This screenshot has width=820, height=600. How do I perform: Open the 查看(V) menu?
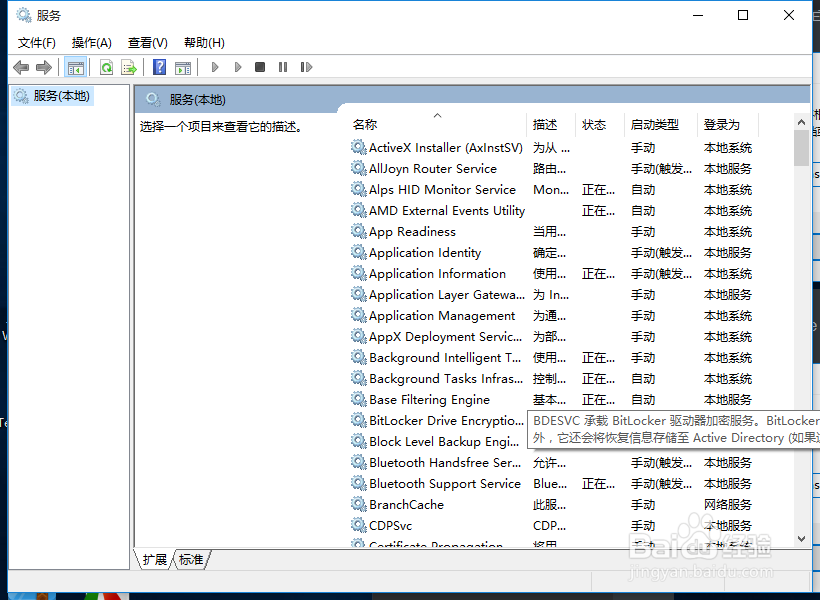tap(148, 43)
